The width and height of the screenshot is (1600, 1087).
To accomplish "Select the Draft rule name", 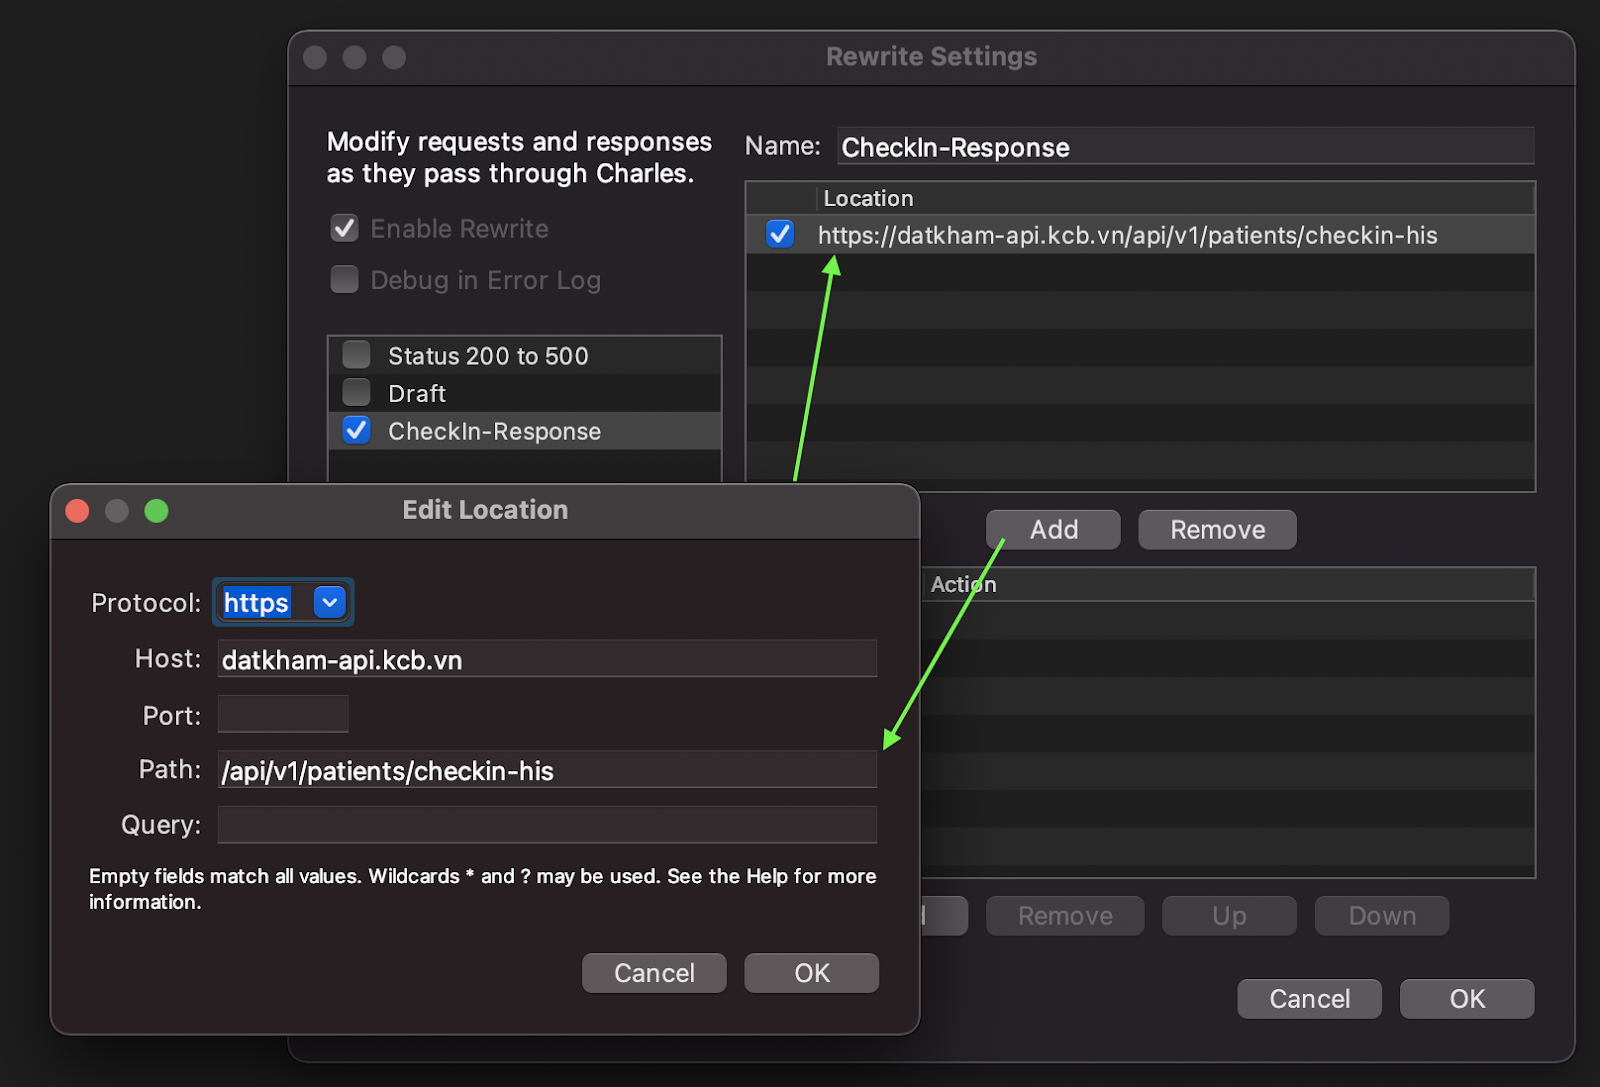I will (x=417, y=393).
